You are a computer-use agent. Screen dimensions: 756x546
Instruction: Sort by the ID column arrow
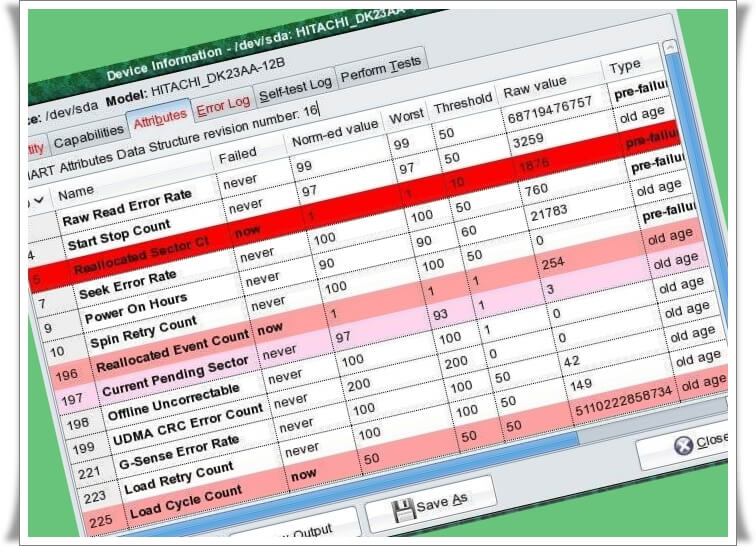(39, 200)
